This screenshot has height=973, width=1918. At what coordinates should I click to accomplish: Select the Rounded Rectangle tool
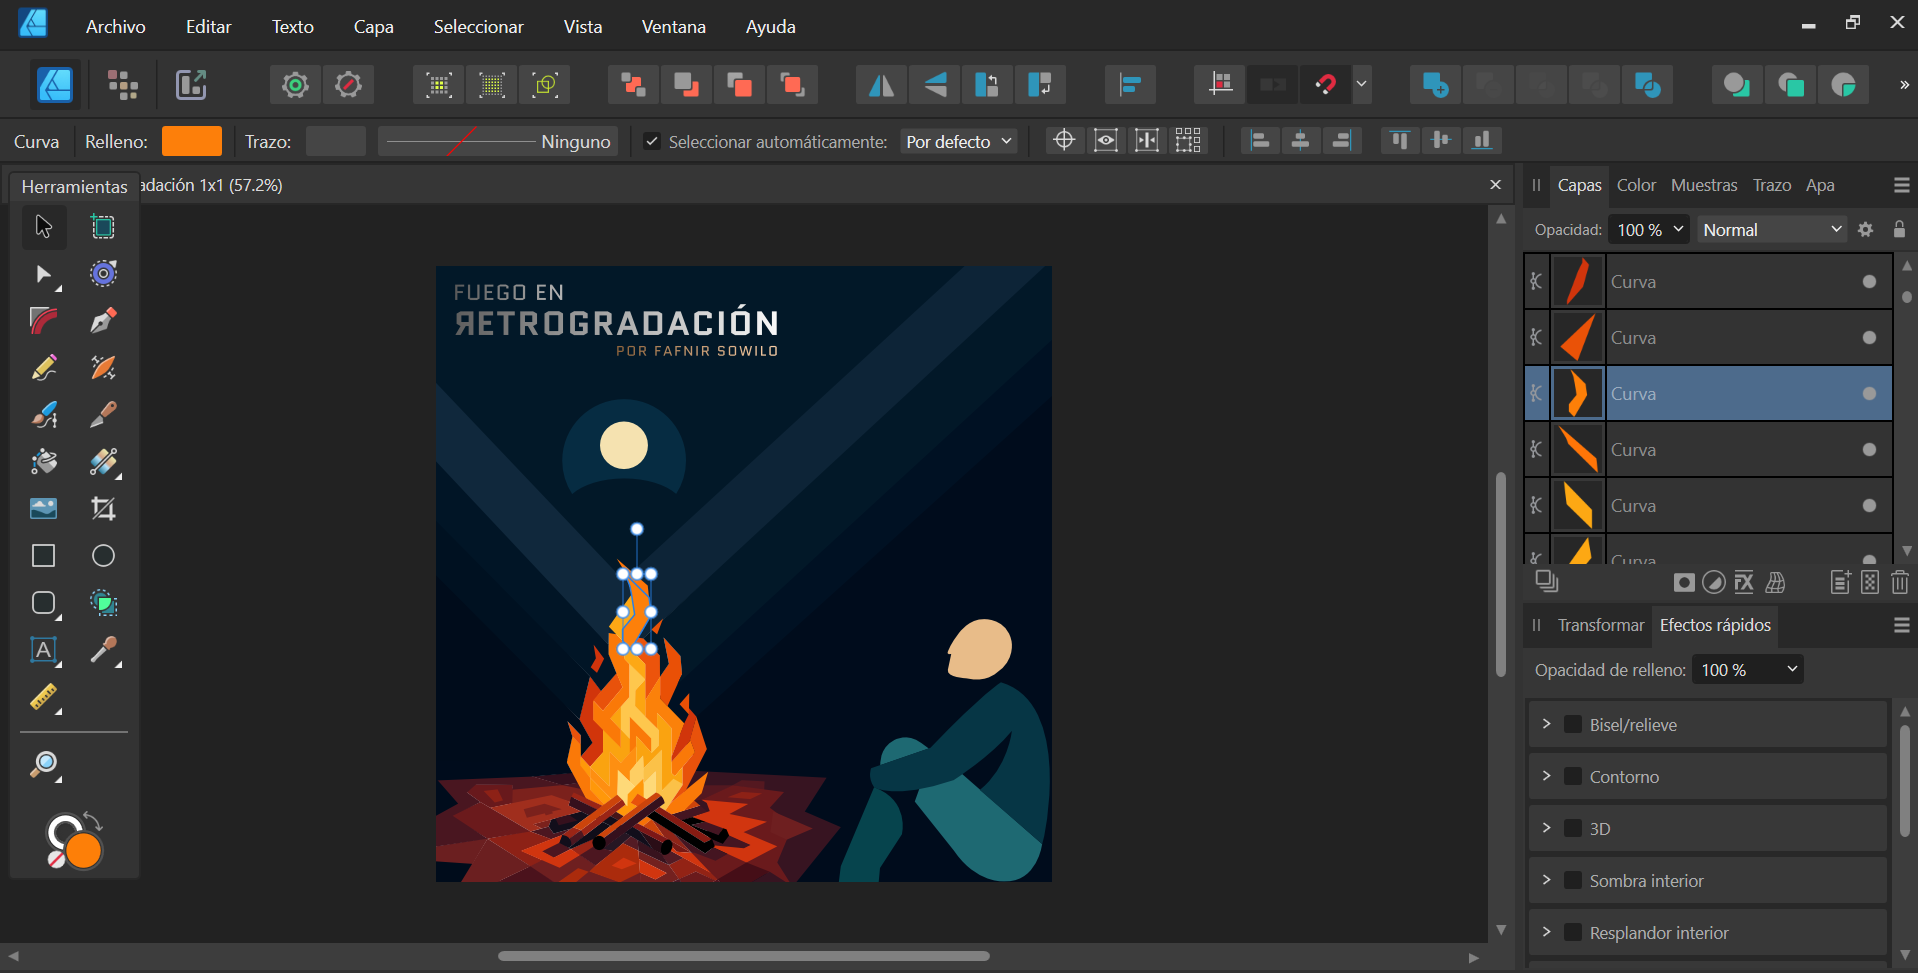point(44,603)
